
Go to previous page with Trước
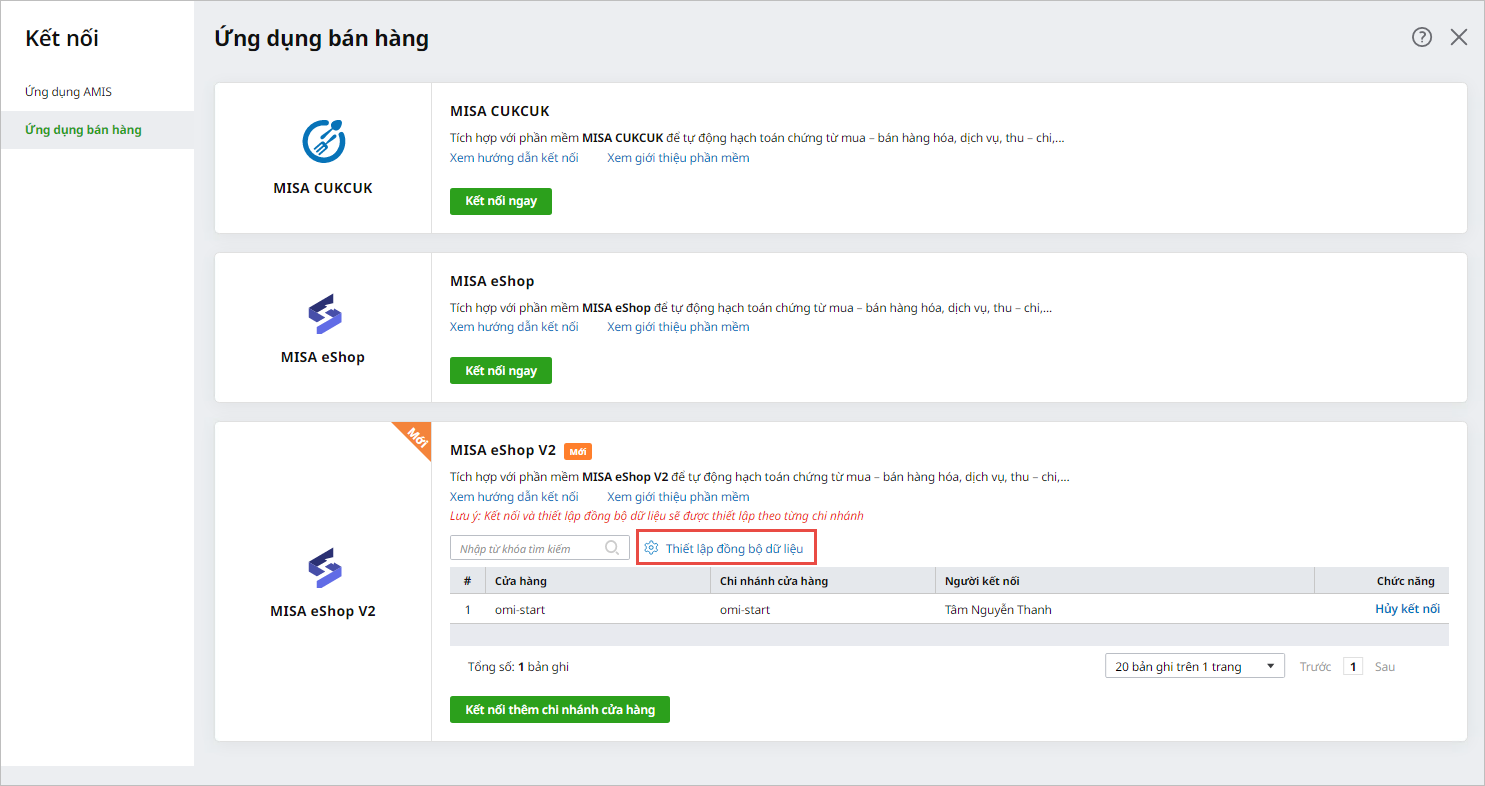pyautogui.click(x=1315, y=667)
